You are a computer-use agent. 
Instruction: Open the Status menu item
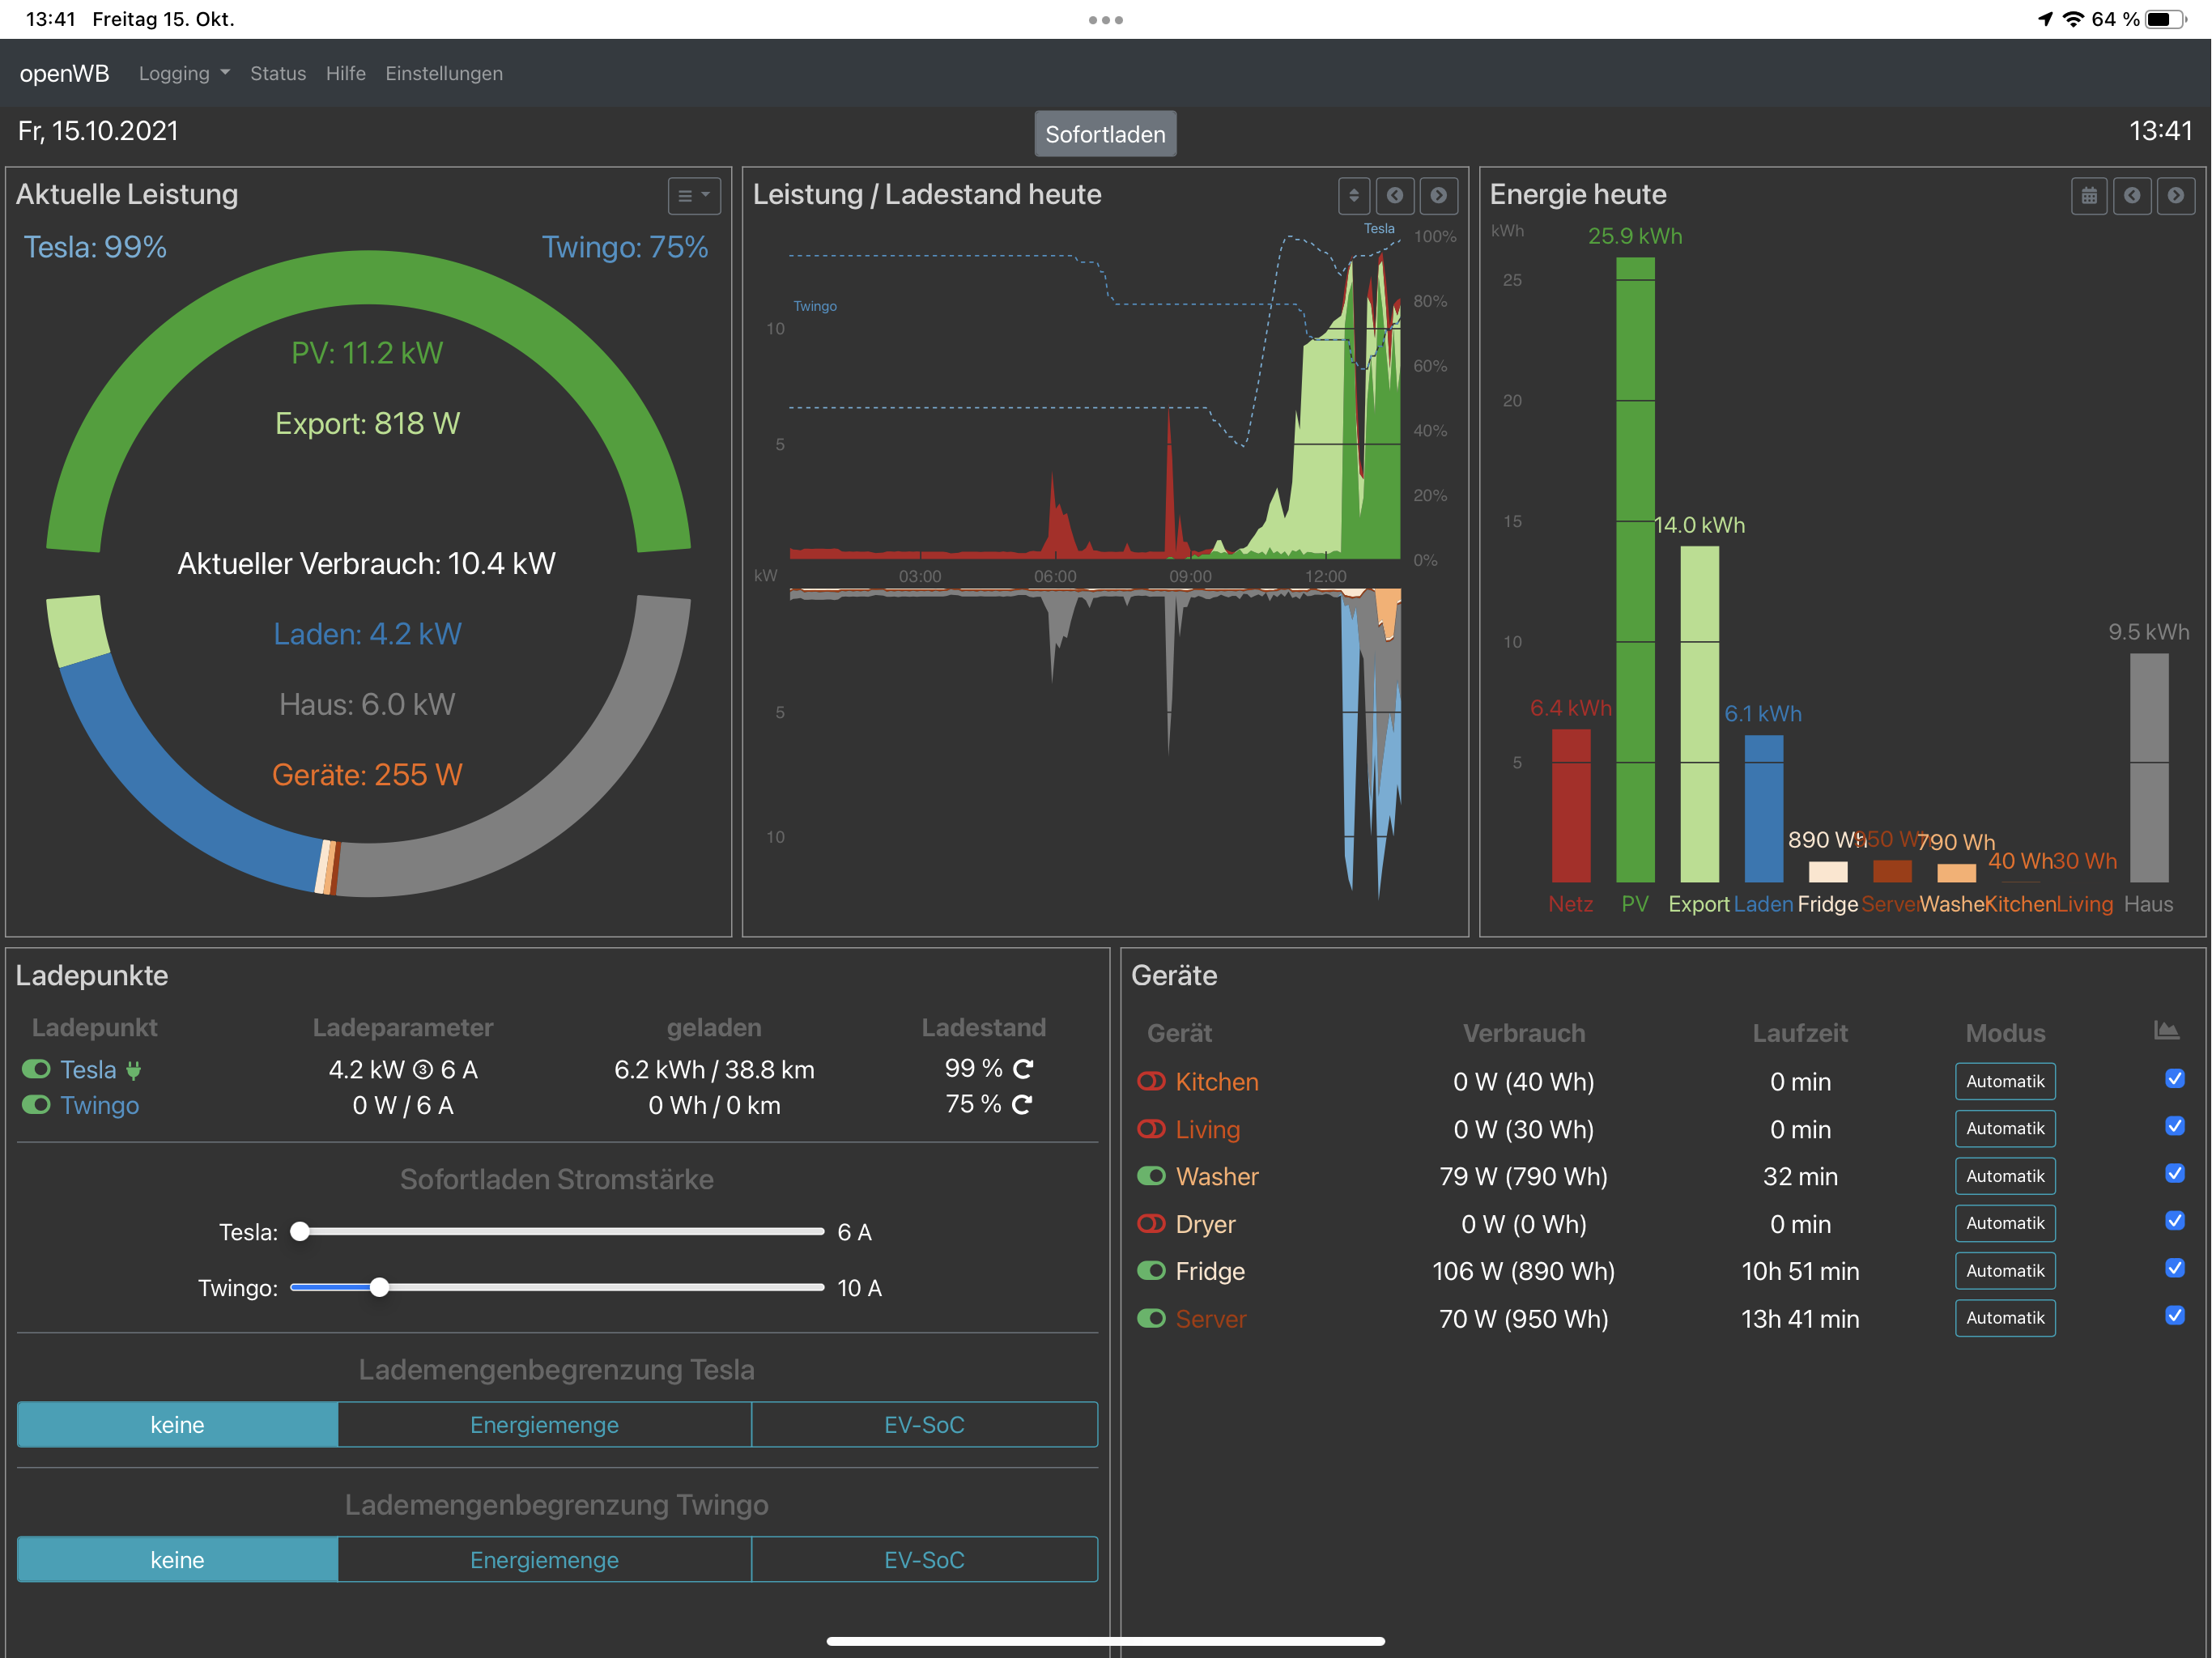coord(278,74)
